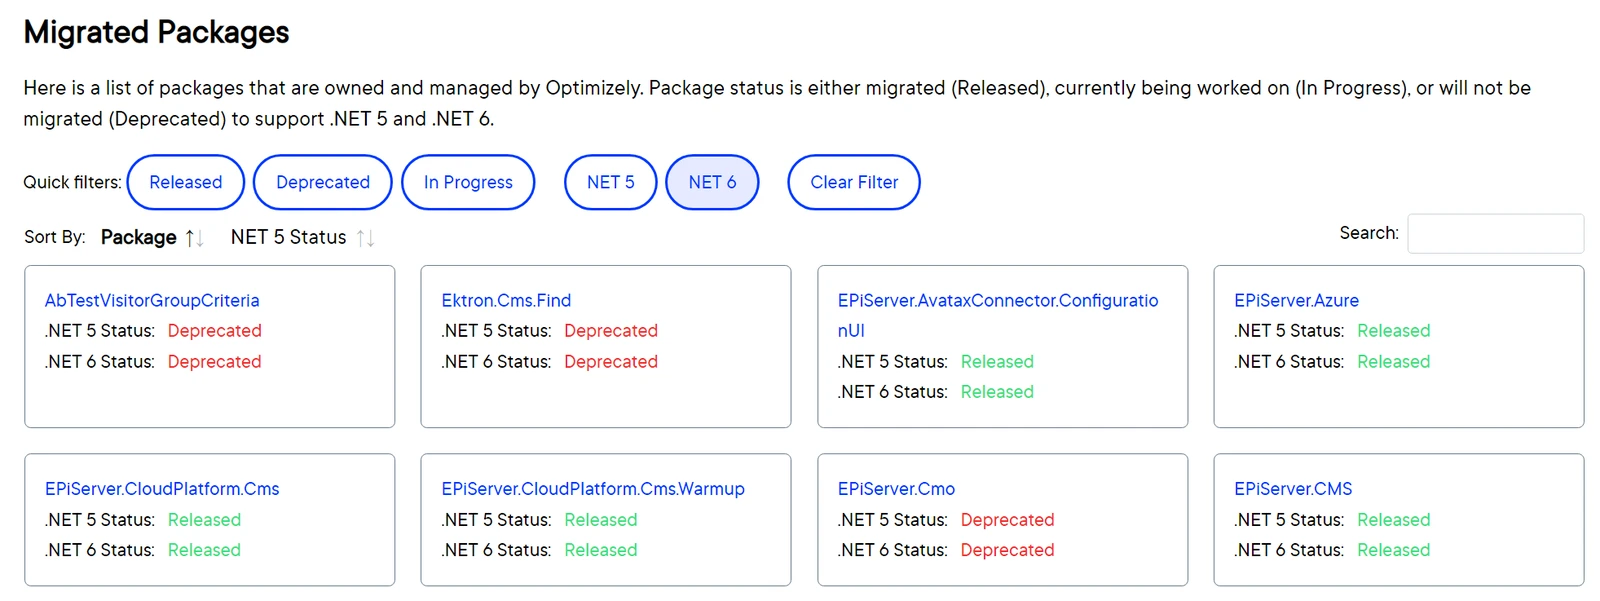Disable the active NET 6 filter
Image resolution: width=1600 pixels, height=601 pixels.
point(712,182)
